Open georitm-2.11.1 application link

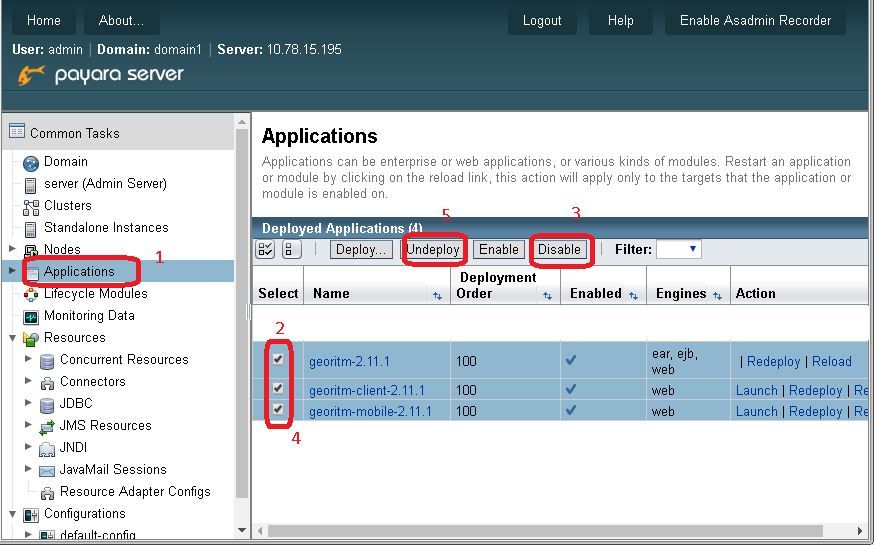click(349, 361)
